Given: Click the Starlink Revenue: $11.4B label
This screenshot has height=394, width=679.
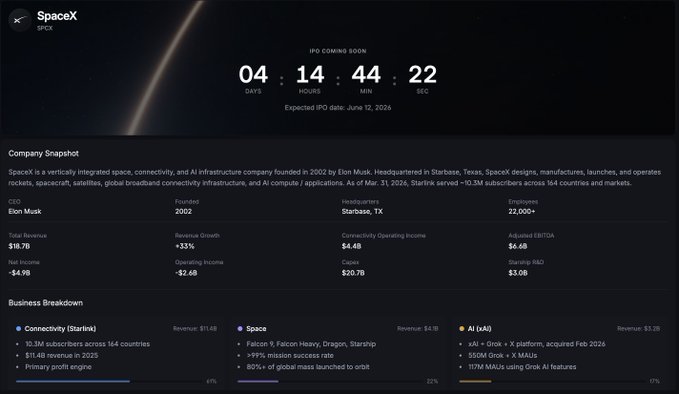Looking at the screenshot, I should click(195, 329).
